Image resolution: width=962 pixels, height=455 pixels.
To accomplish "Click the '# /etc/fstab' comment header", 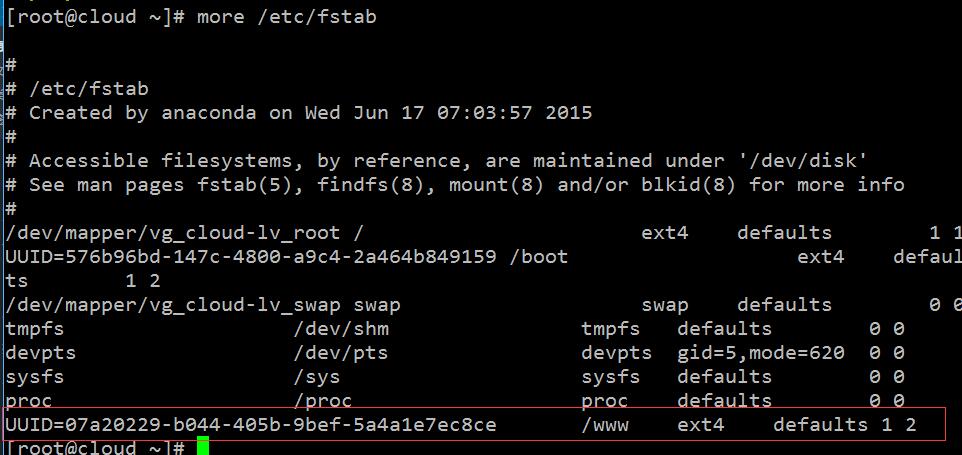I will (77, 90).
